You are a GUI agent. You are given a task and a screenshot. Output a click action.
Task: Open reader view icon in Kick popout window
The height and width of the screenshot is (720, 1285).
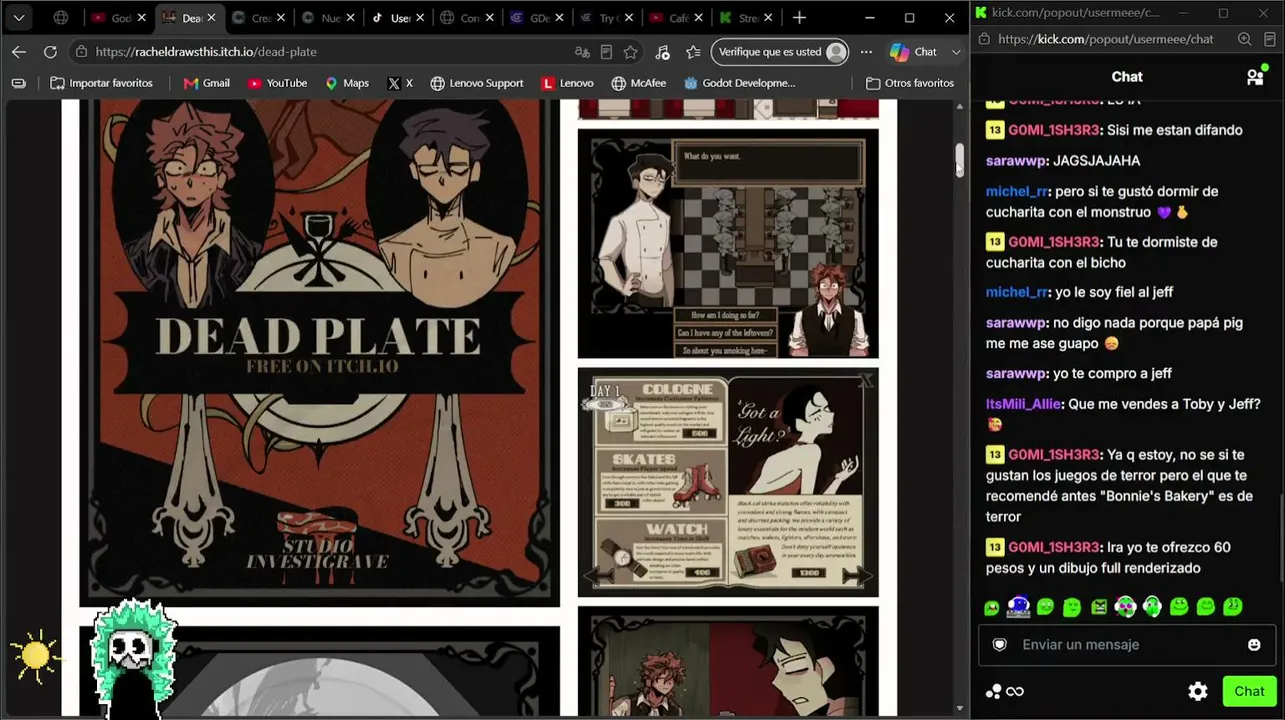[1268, 39]
